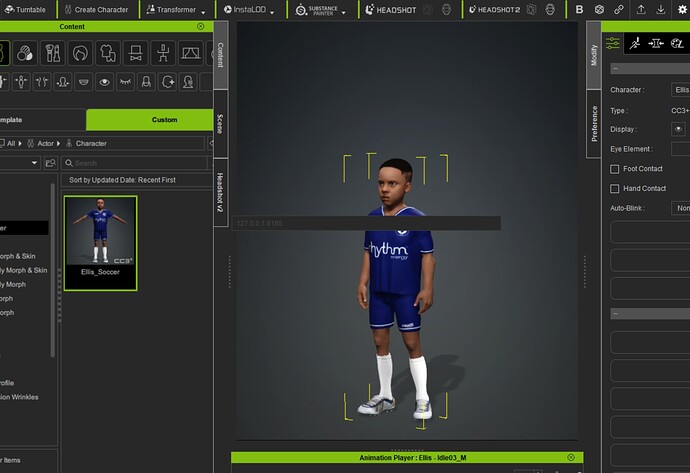Click the find-by-image icon beside Search

coord(51,163)
